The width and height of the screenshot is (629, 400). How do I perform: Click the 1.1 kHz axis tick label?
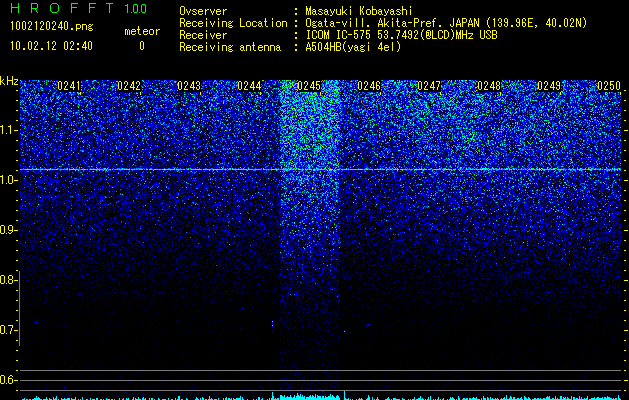[8, 130]
